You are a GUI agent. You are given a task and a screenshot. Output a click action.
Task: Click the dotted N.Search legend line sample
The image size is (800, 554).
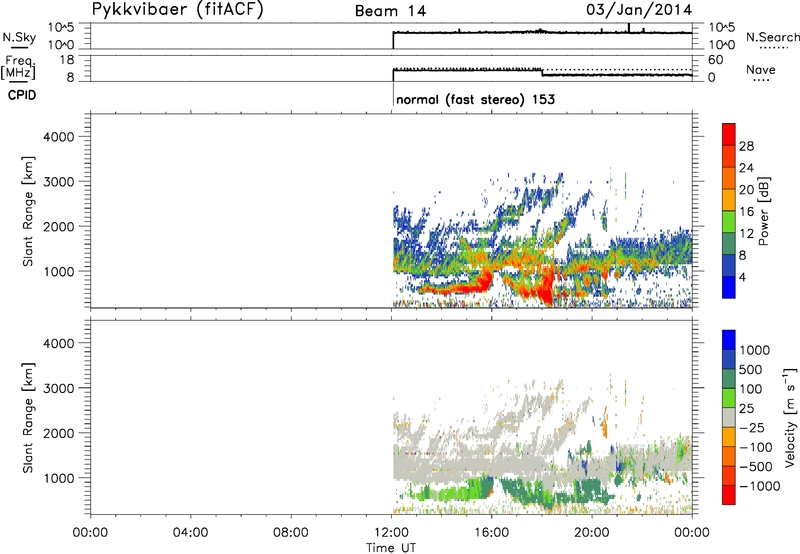click(x=774, y=48)
